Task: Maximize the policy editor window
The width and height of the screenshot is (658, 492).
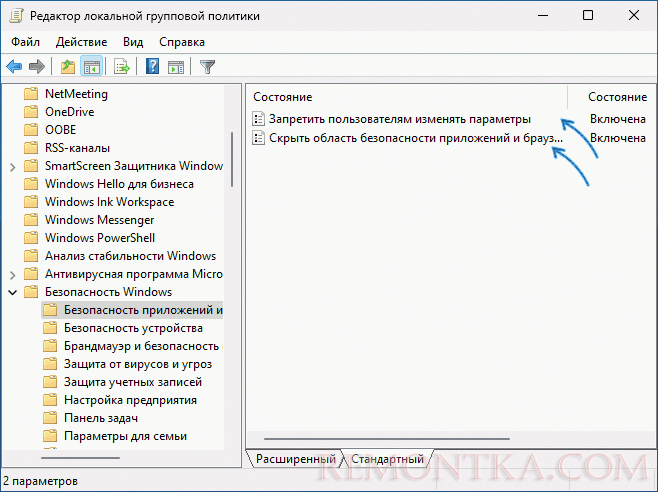Action: pyautogui.click(x=588, y=16)
